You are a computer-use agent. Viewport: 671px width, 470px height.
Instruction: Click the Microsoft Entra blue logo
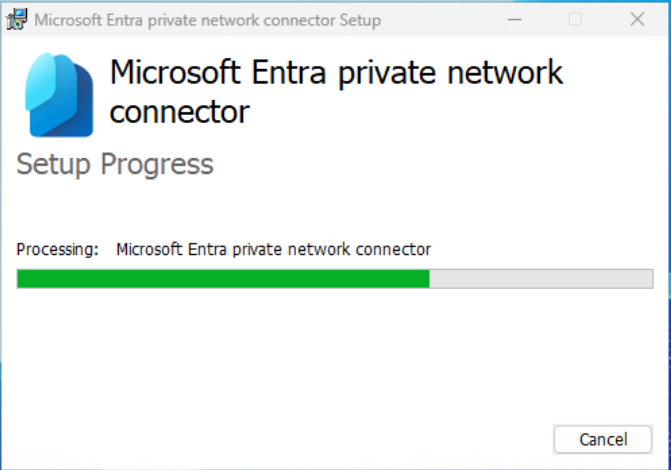coord(60,95)
